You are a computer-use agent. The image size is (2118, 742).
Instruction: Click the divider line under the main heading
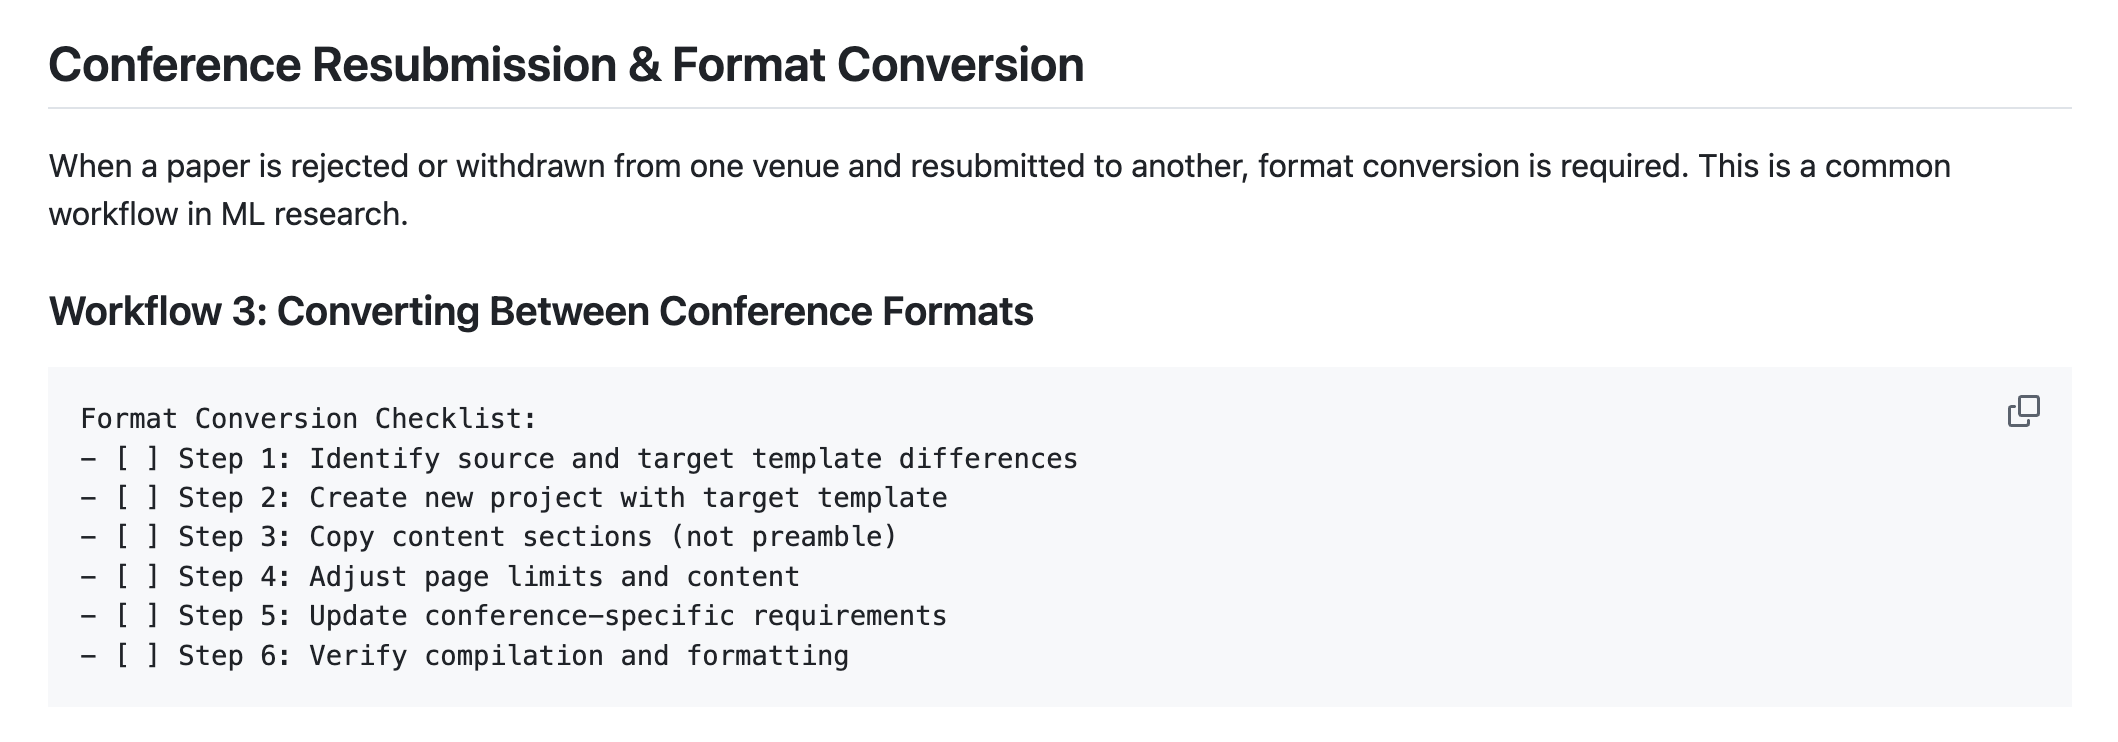tap(1059, 108)
